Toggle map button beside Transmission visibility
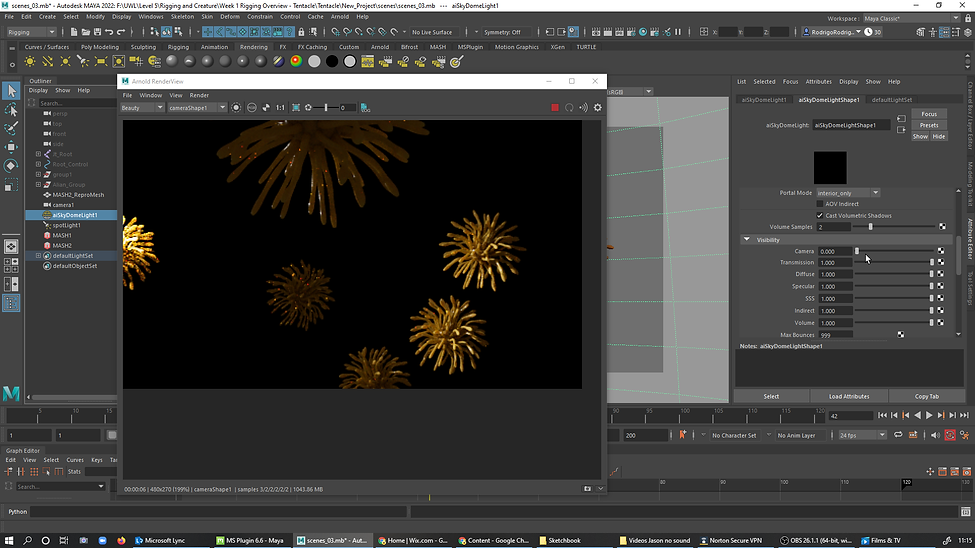The width and height of the screenshot is (975, 548). coord(941,262)
